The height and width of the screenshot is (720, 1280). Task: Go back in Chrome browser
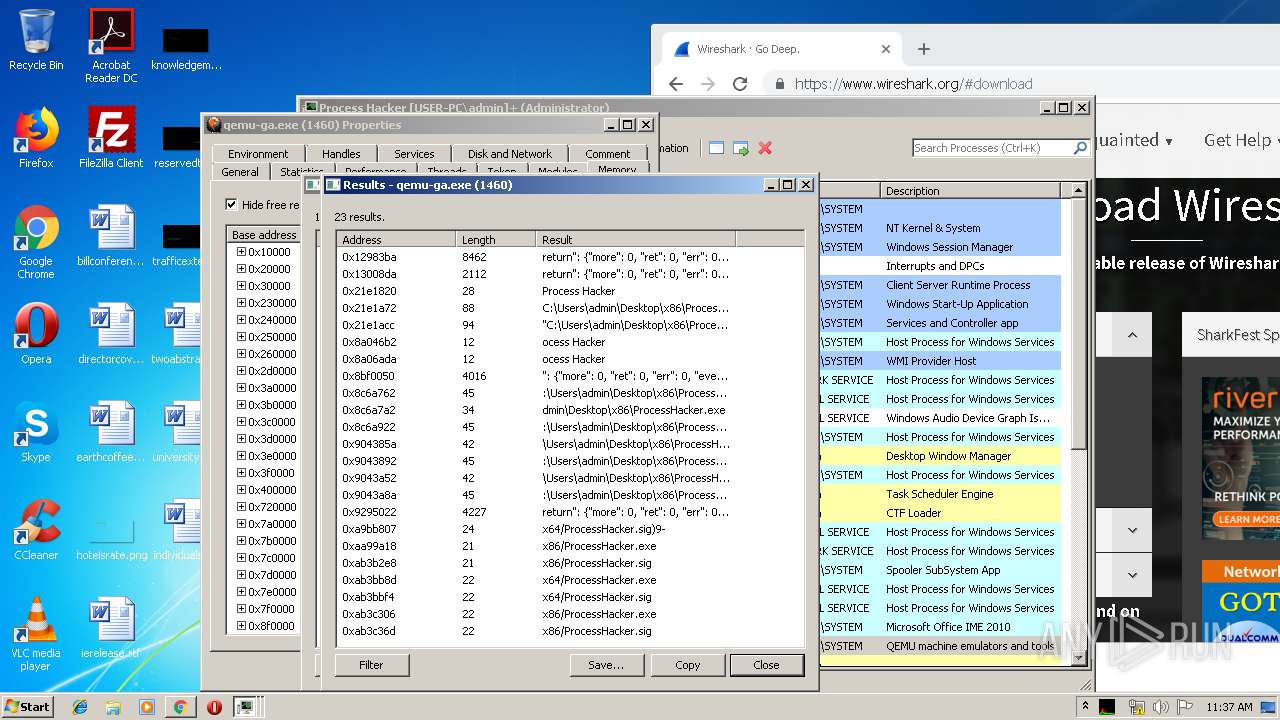tap(675, 84)
